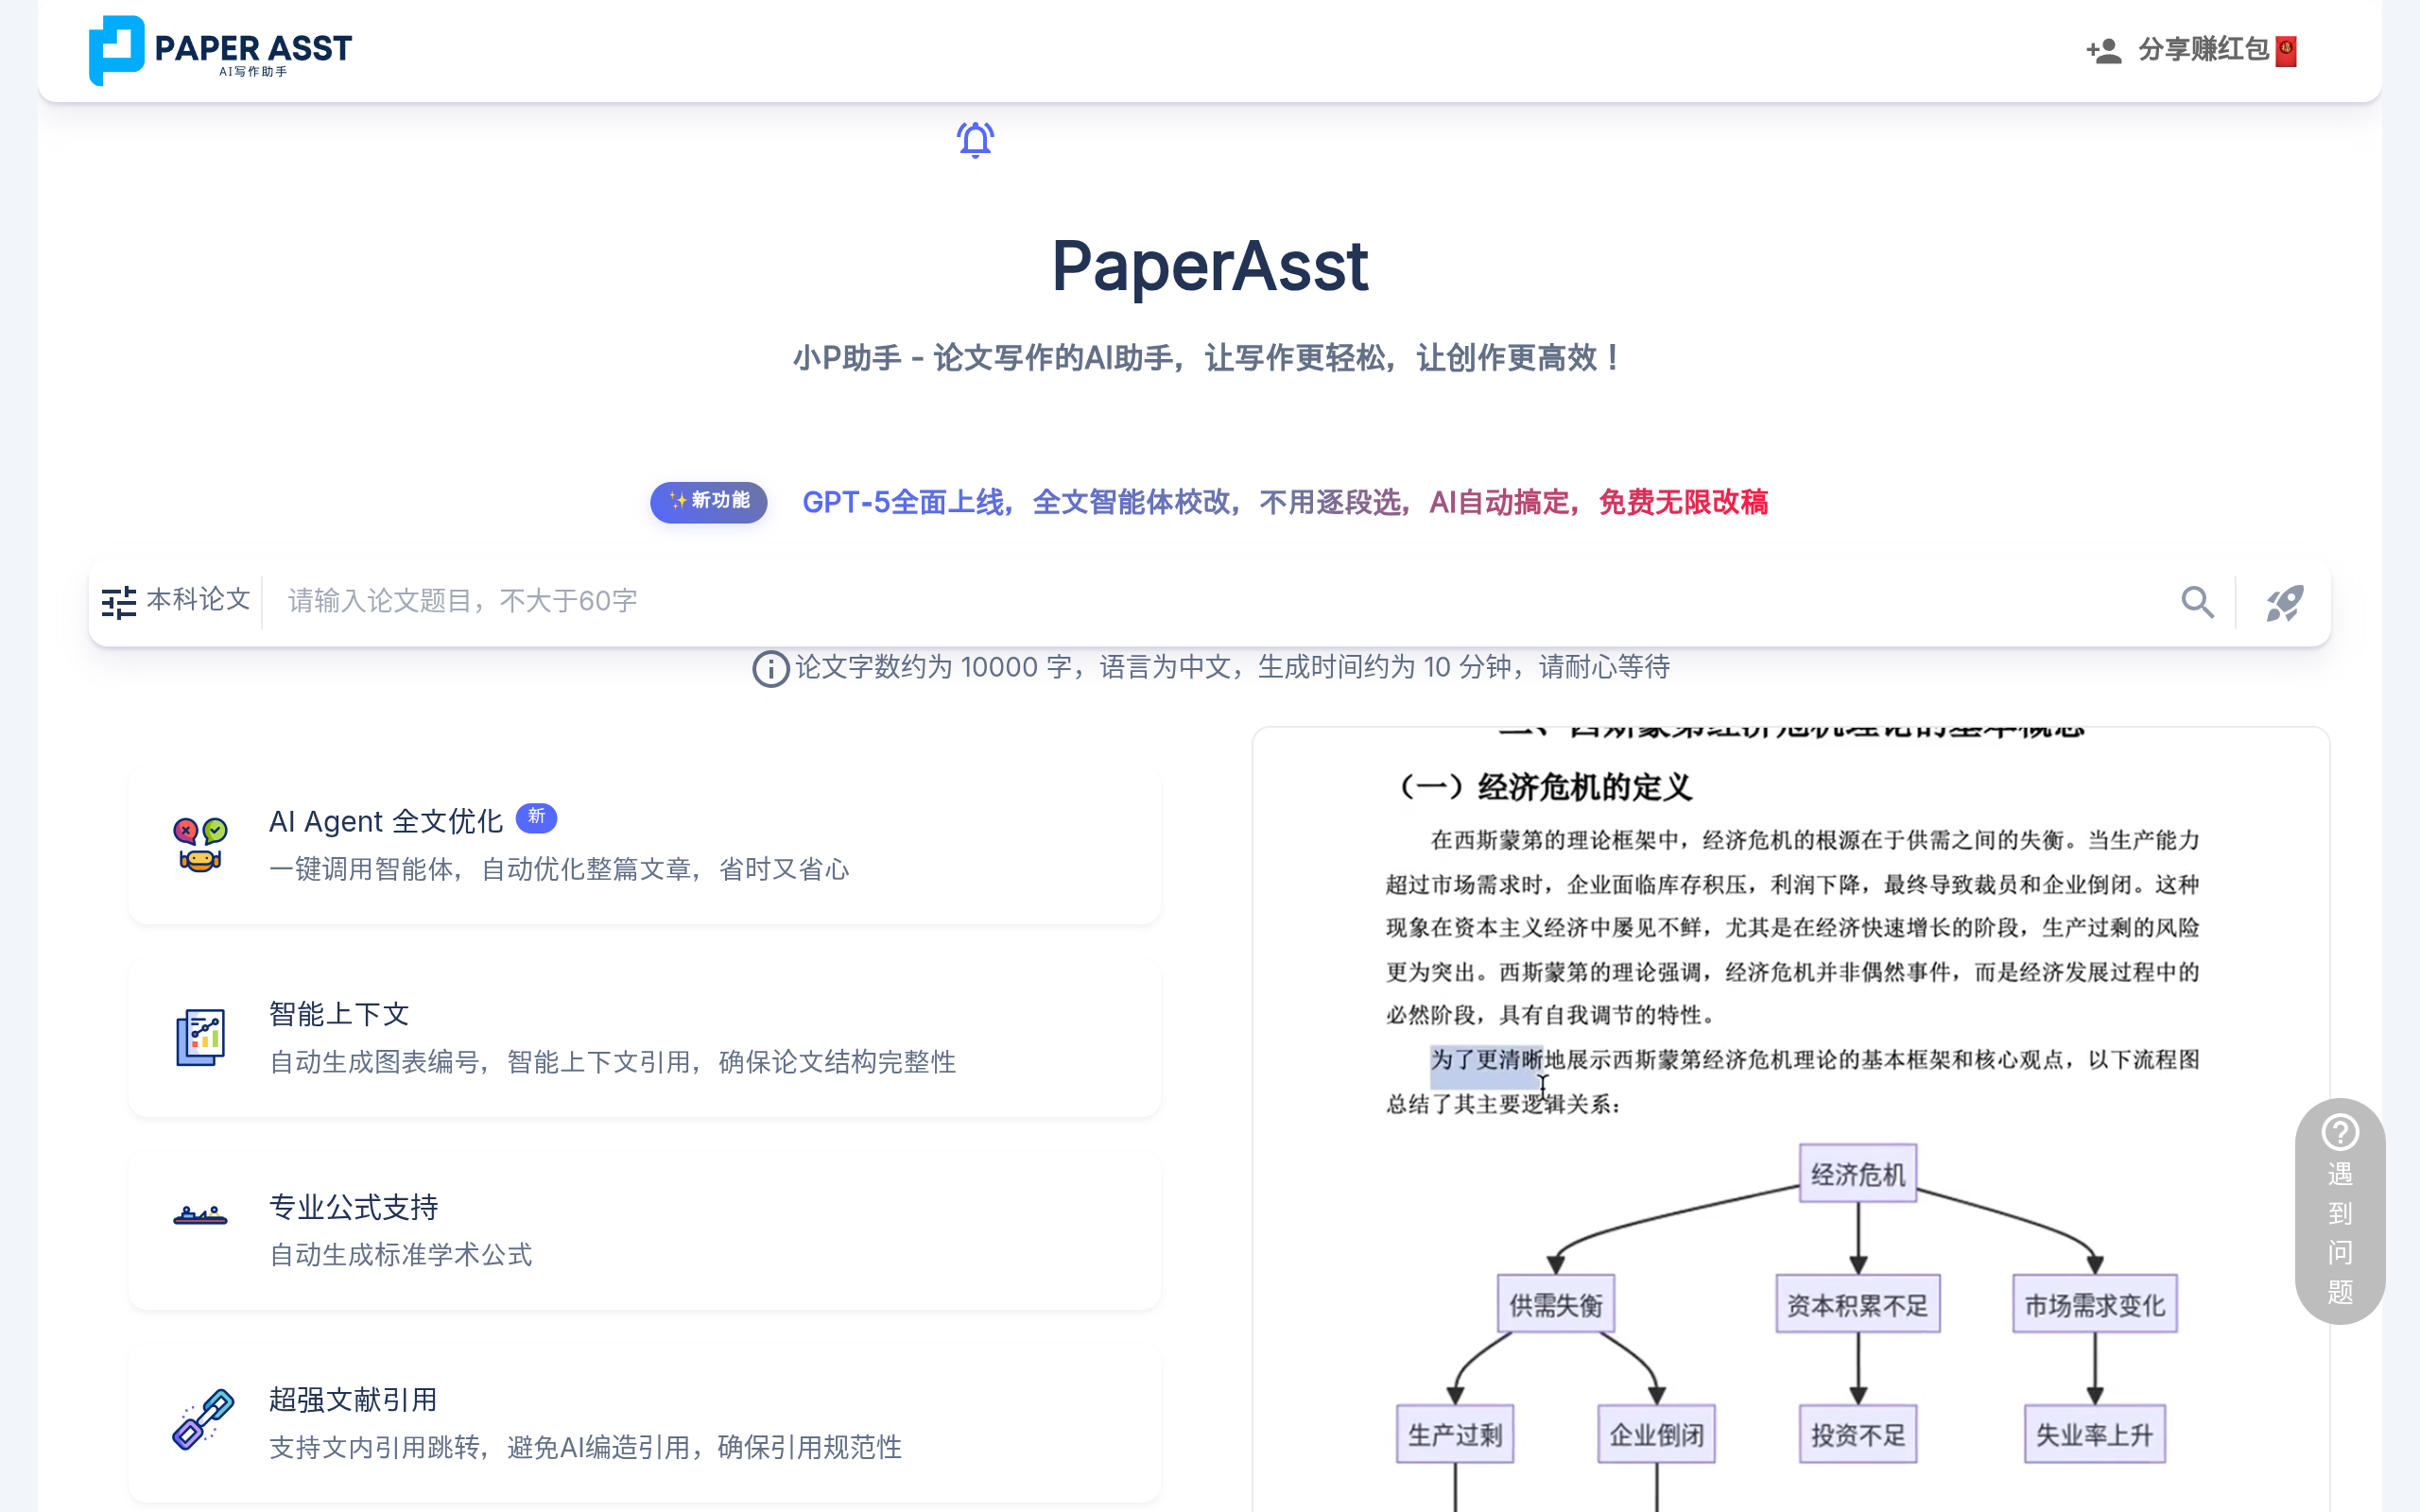
Task: Click the search magnifier icon
Action: coord(2197,602)
